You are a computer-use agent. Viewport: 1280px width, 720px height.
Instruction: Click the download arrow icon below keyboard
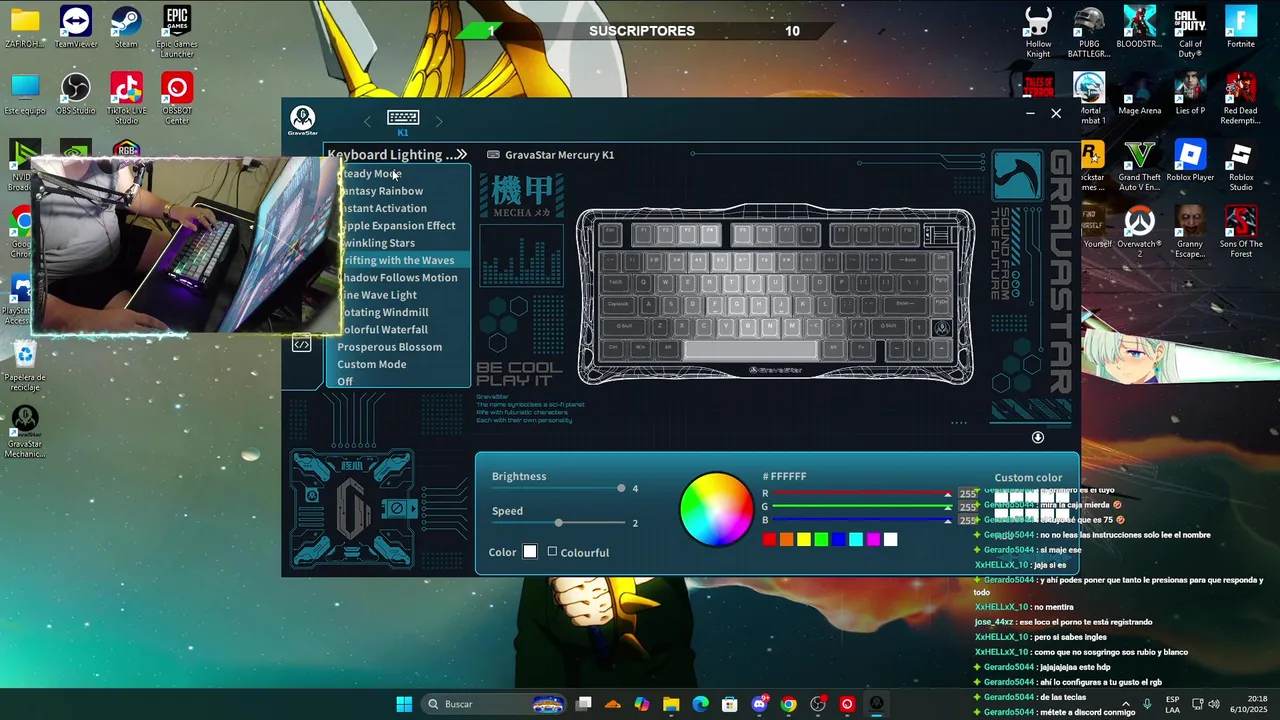[1037, 437]
